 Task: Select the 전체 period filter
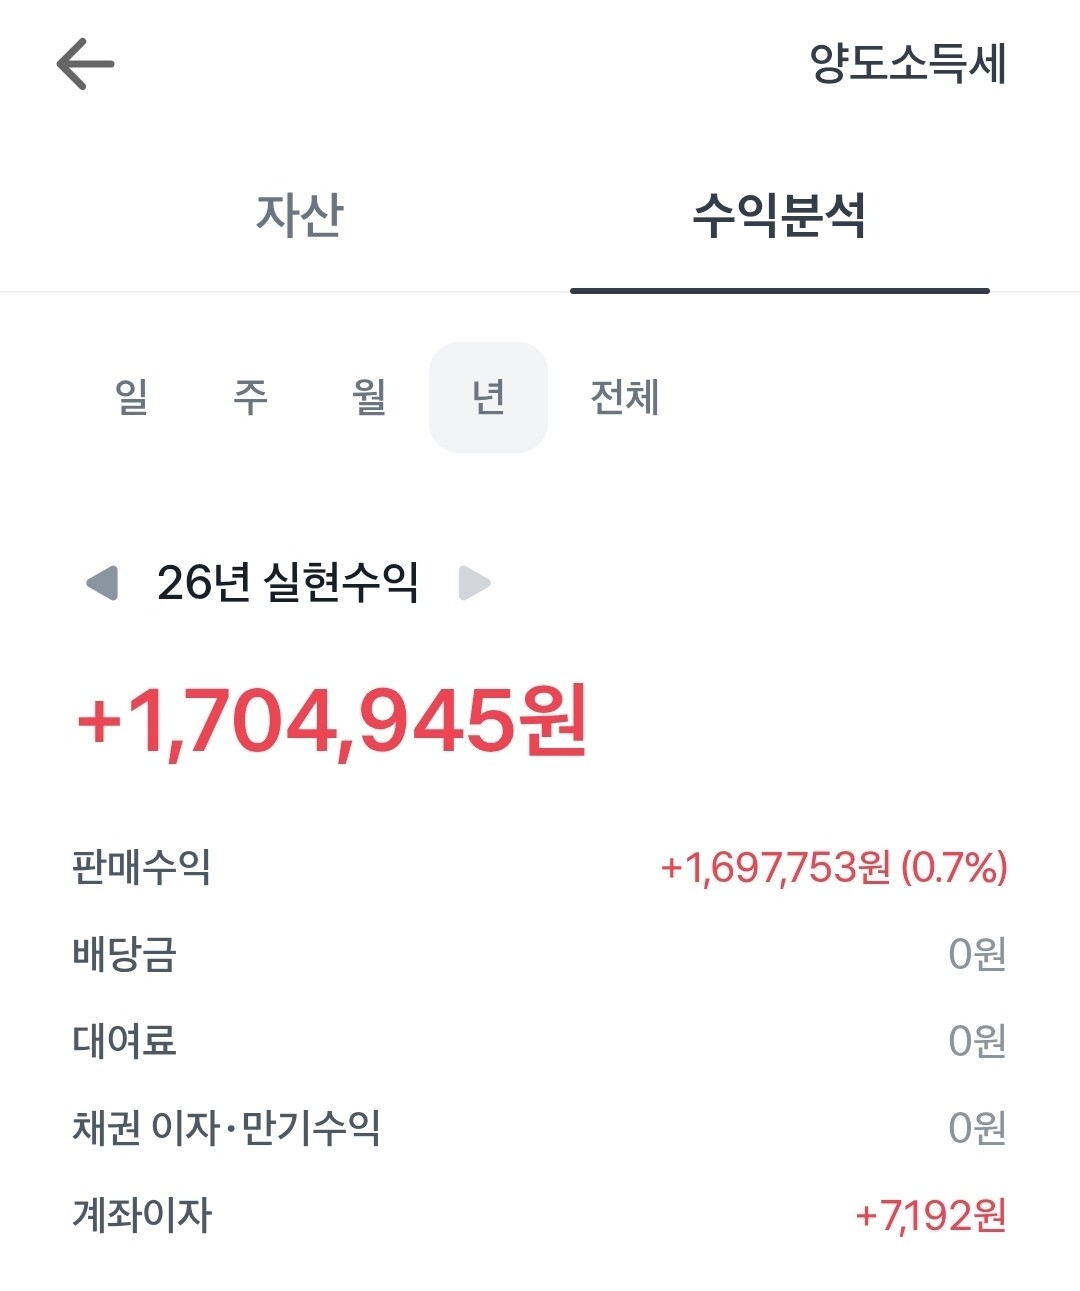(x=624, y=397)
